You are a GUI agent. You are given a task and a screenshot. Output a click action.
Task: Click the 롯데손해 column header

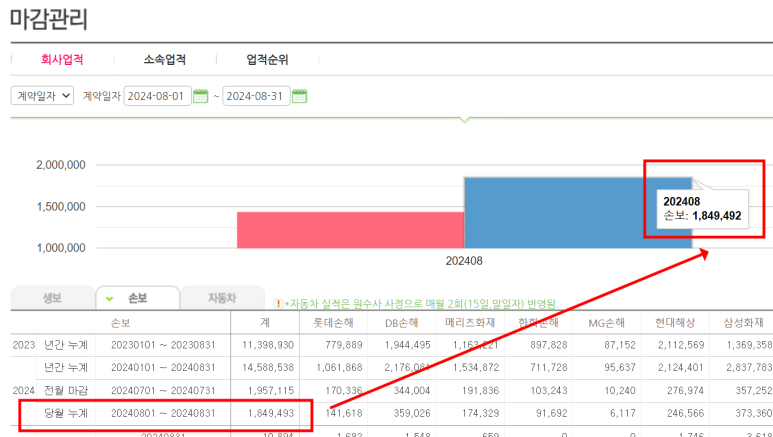(334, 323)
